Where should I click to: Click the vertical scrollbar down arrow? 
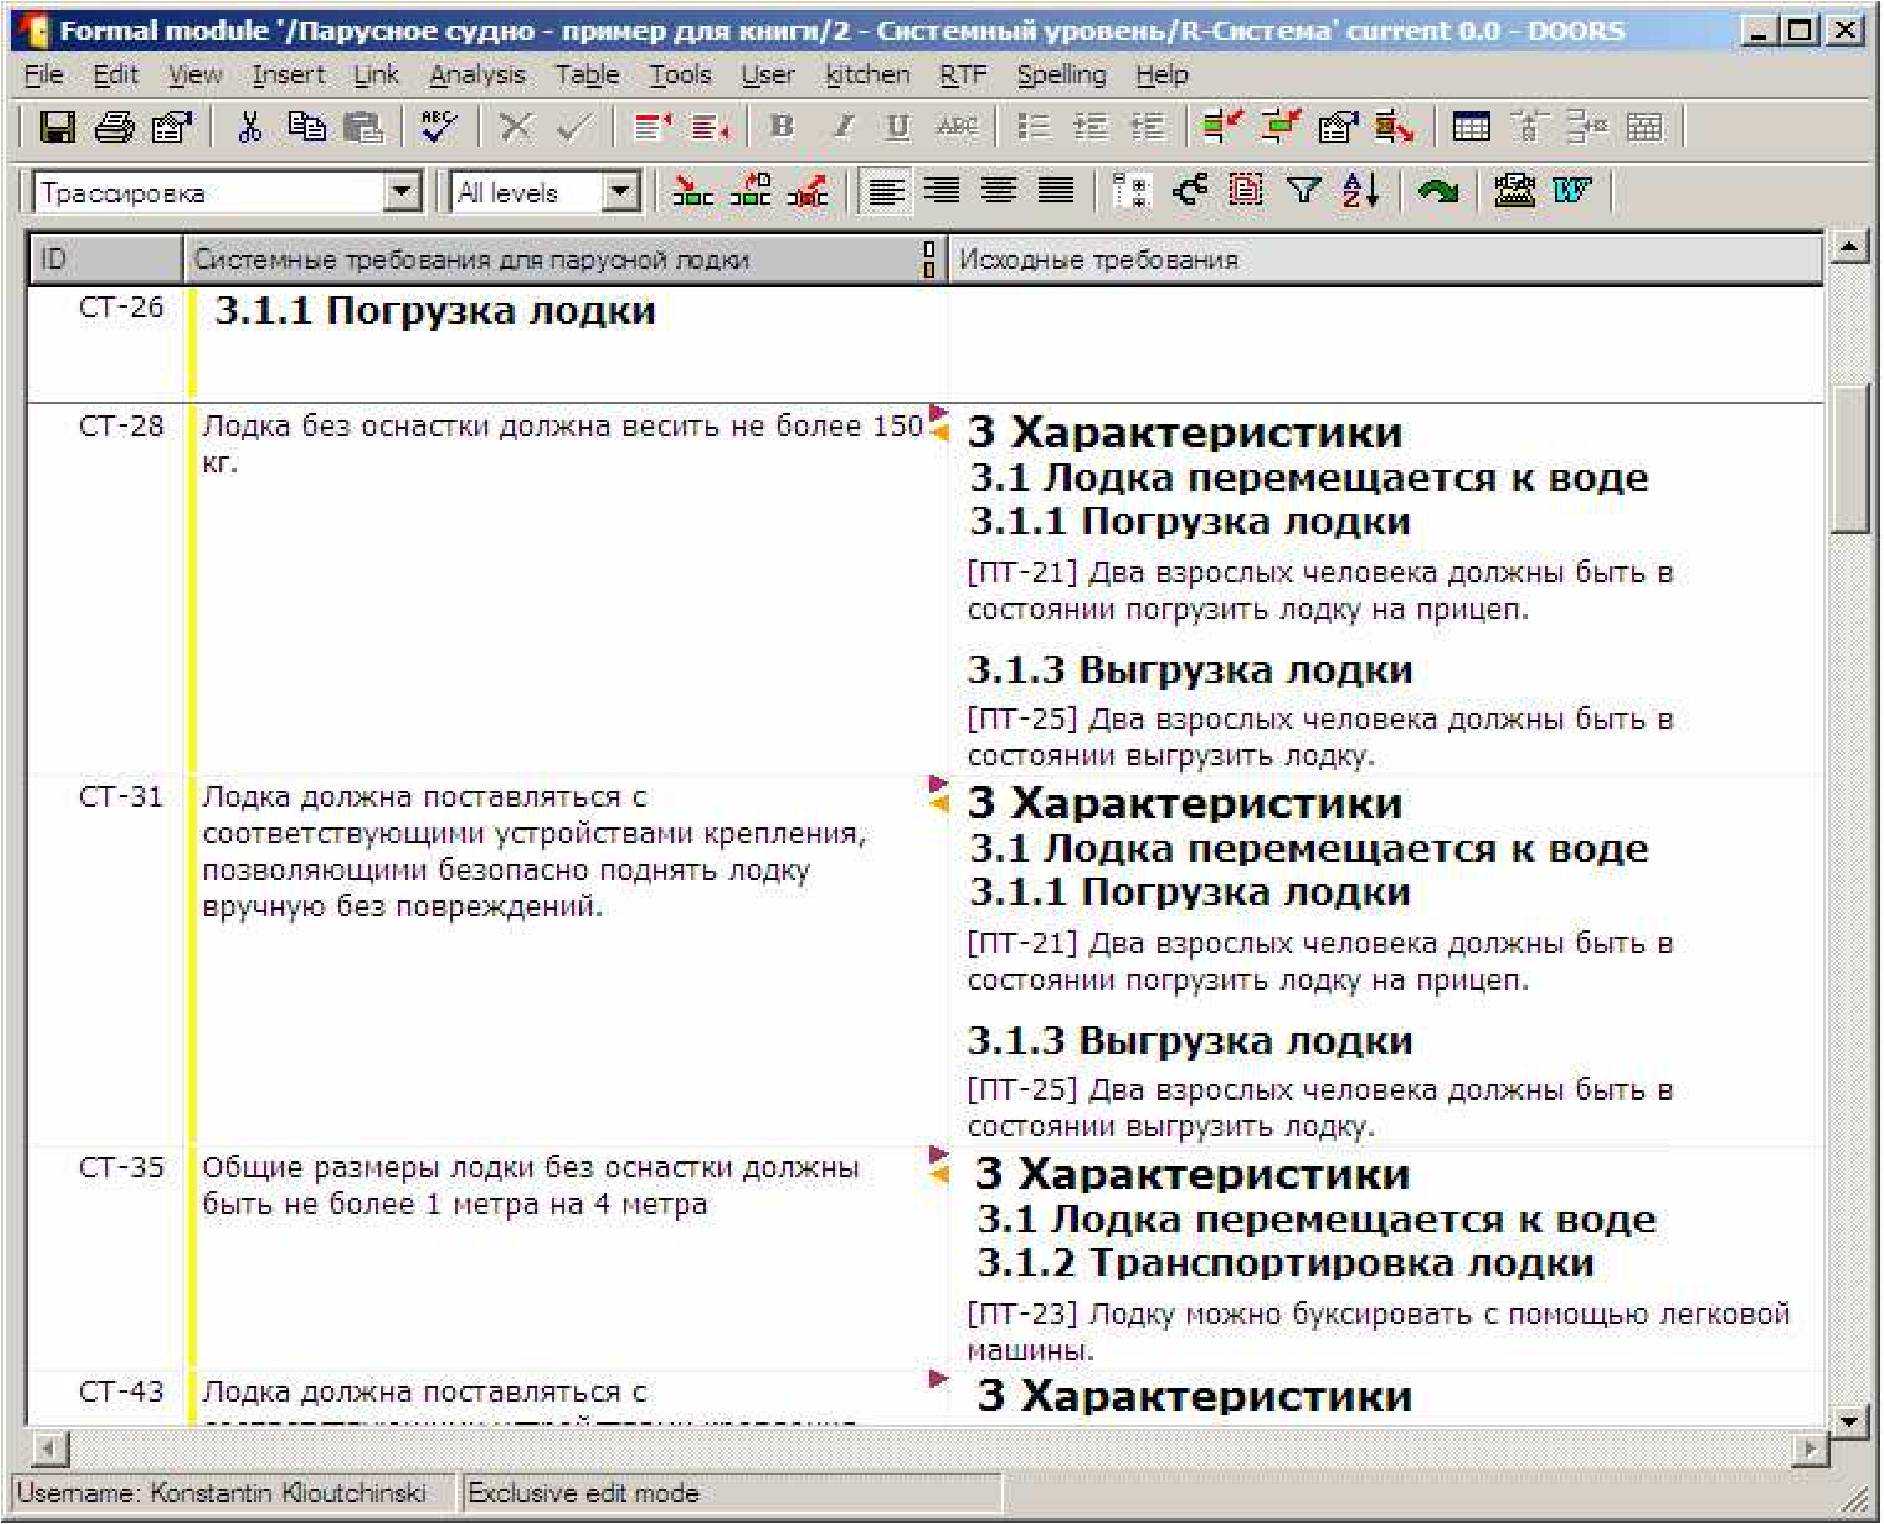pyautogui.click(x=1849, y=1420)
